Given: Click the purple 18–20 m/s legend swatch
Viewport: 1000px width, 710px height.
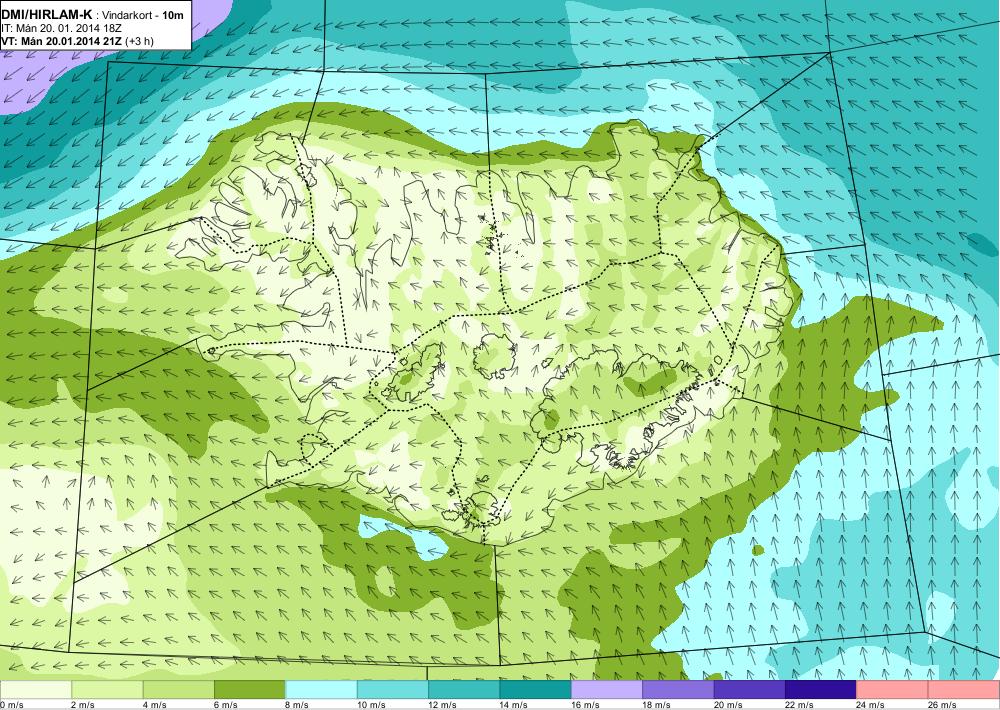Looking at the screenshot, I should [679, 690].
